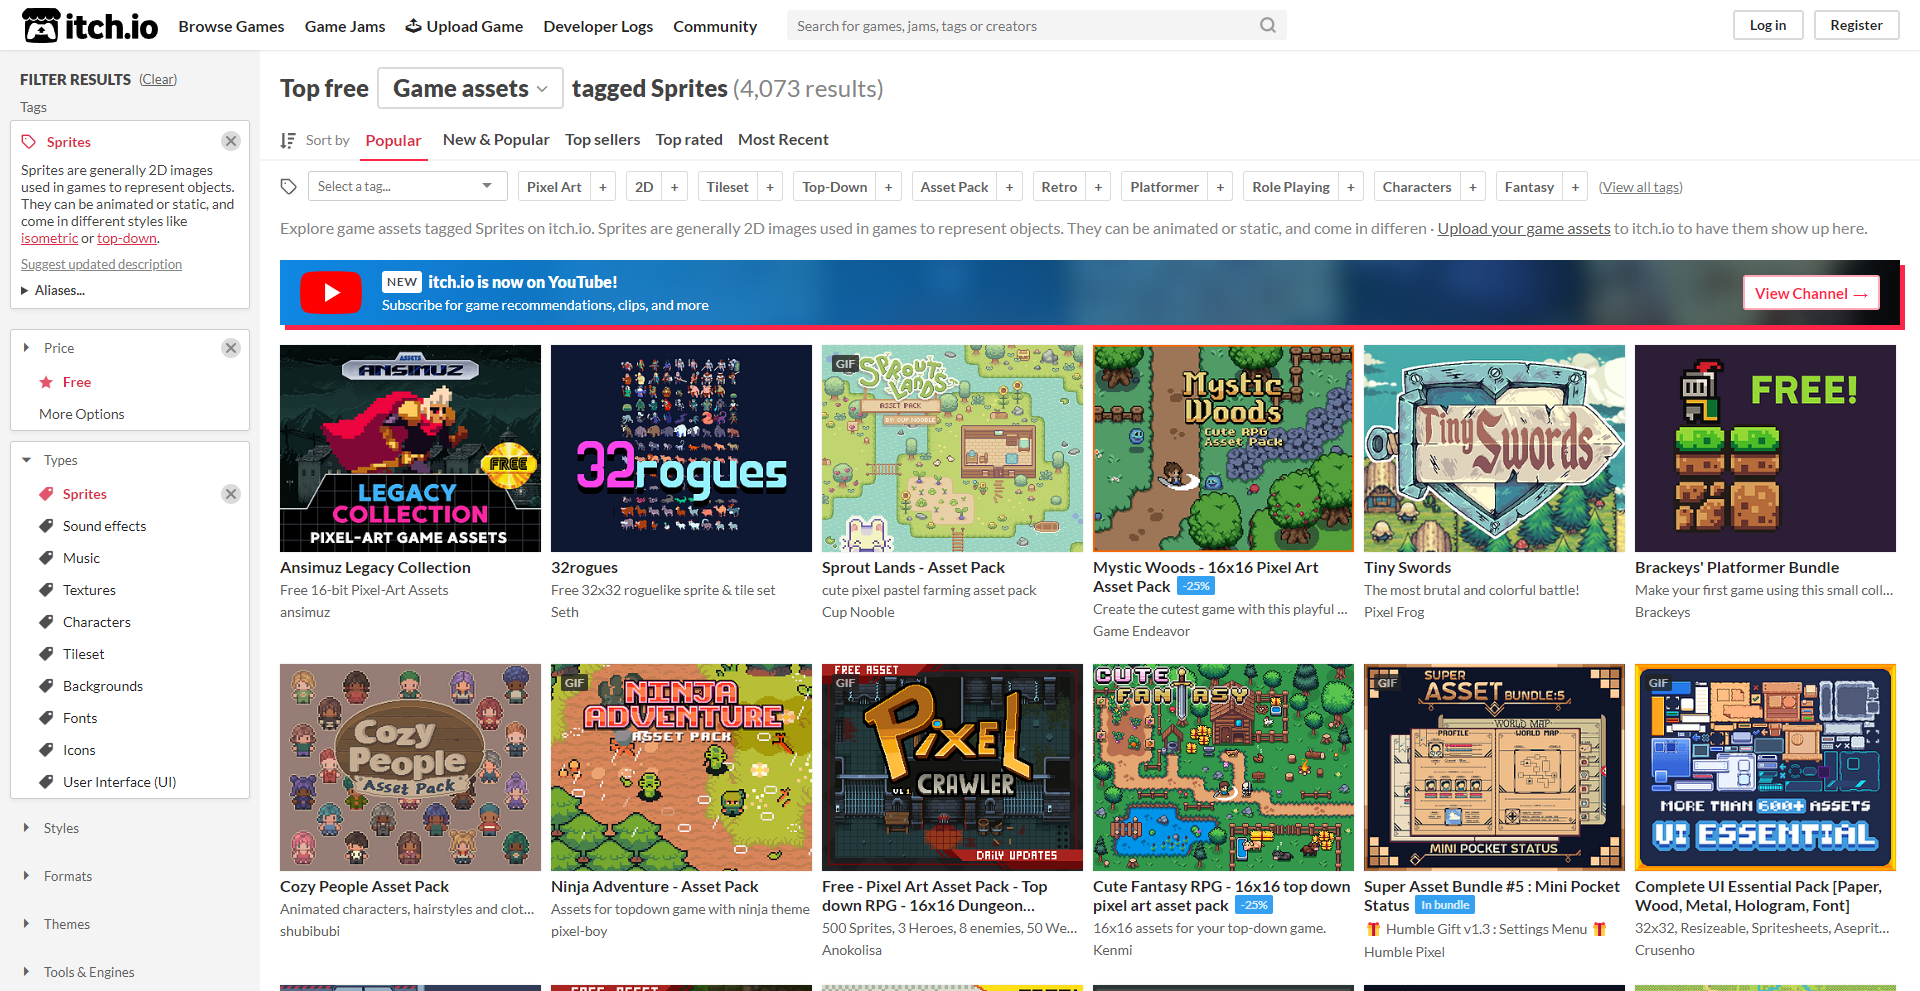Click the sort order icon
The image size is (1920, 991).
(288, 140)
